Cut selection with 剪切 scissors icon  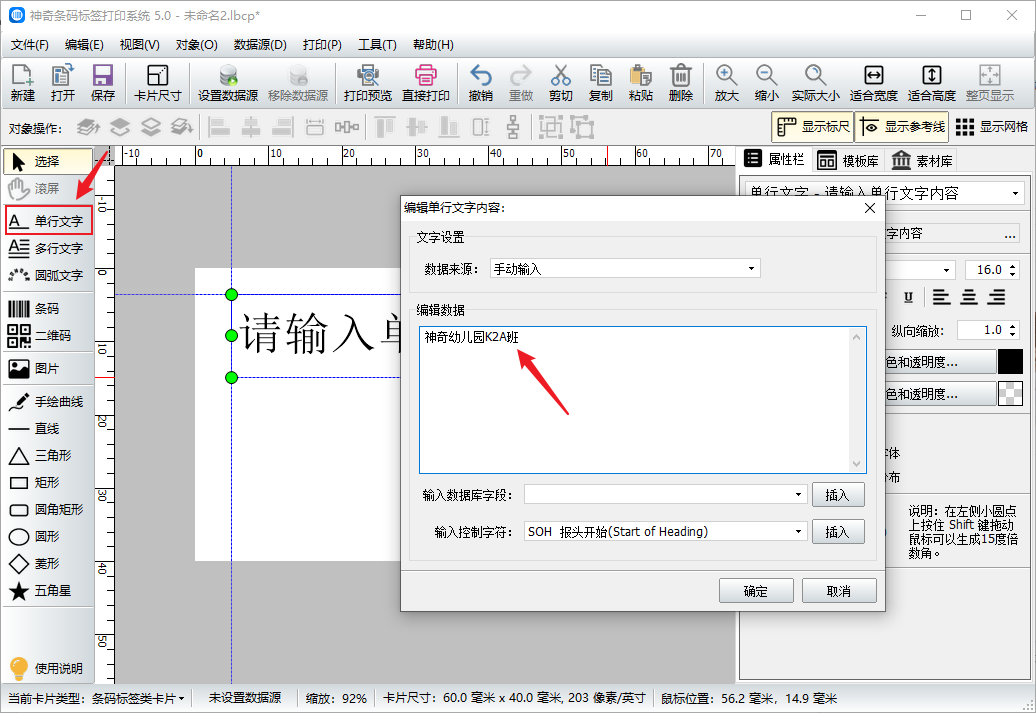click(560, 83)
